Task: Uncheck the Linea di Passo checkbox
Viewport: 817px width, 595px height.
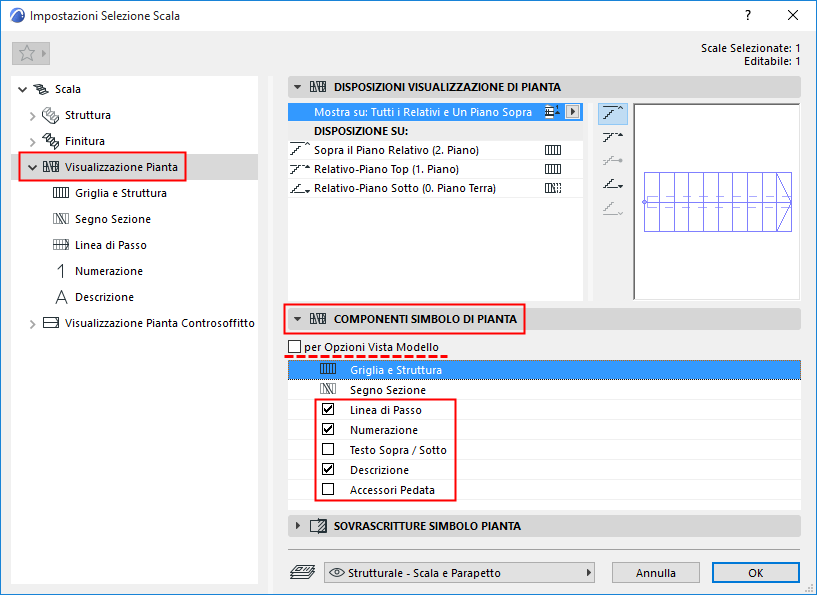Action: pos(328,409)
